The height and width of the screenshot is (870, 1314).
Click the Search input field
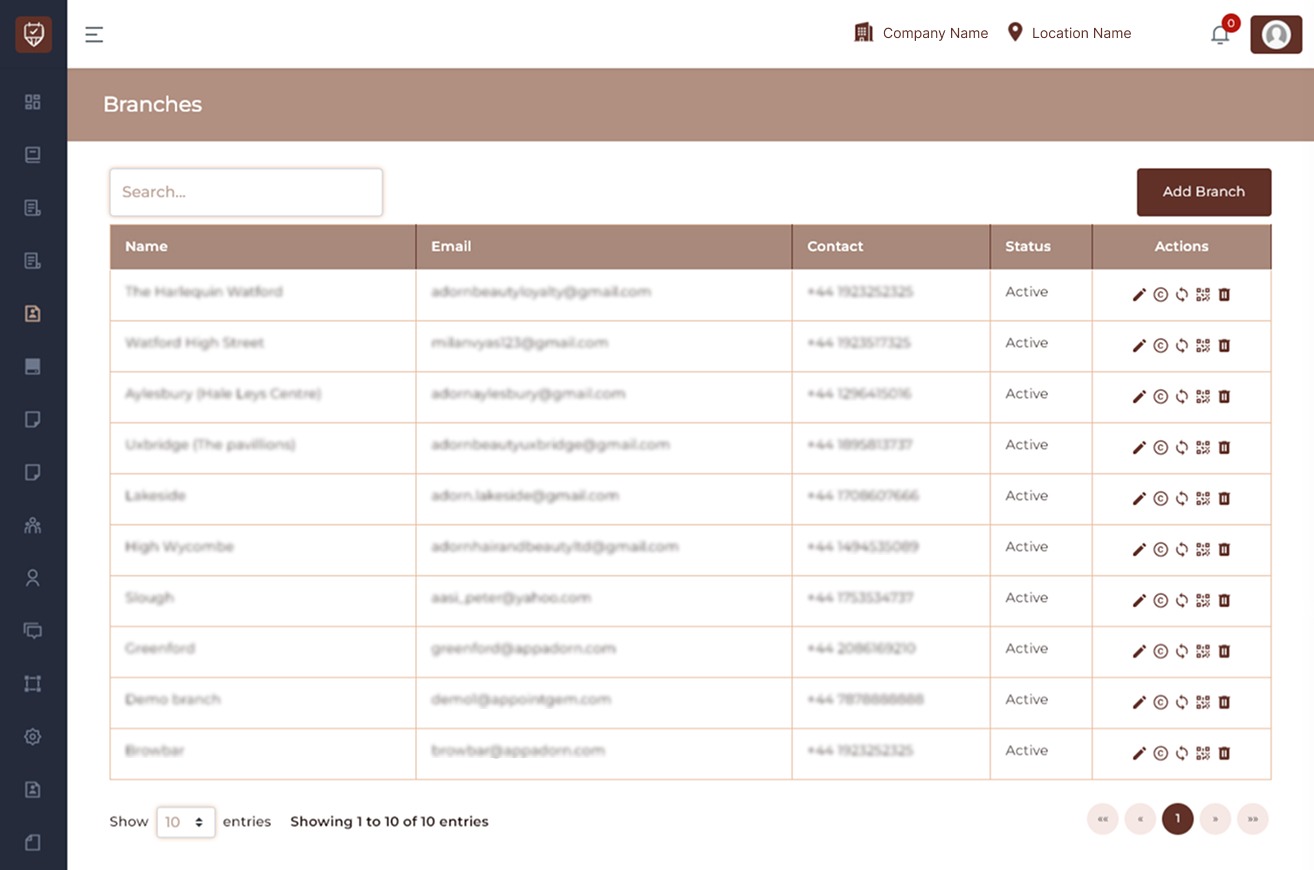pyautogui.click(x=246, y=192)
